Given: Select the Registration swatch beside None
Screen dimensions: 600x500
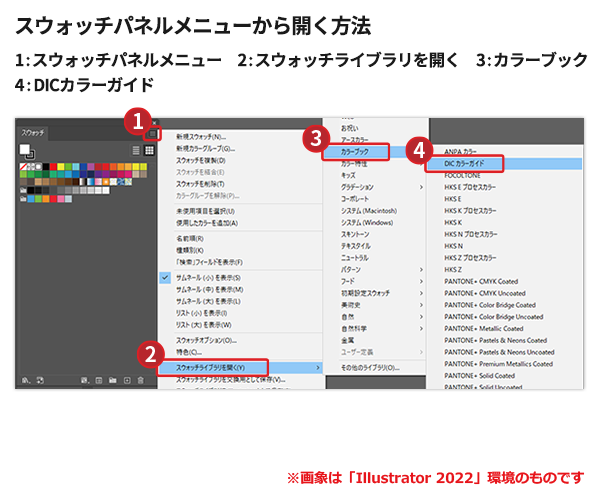Looking at the screenshot, I should tap(31, 167).
